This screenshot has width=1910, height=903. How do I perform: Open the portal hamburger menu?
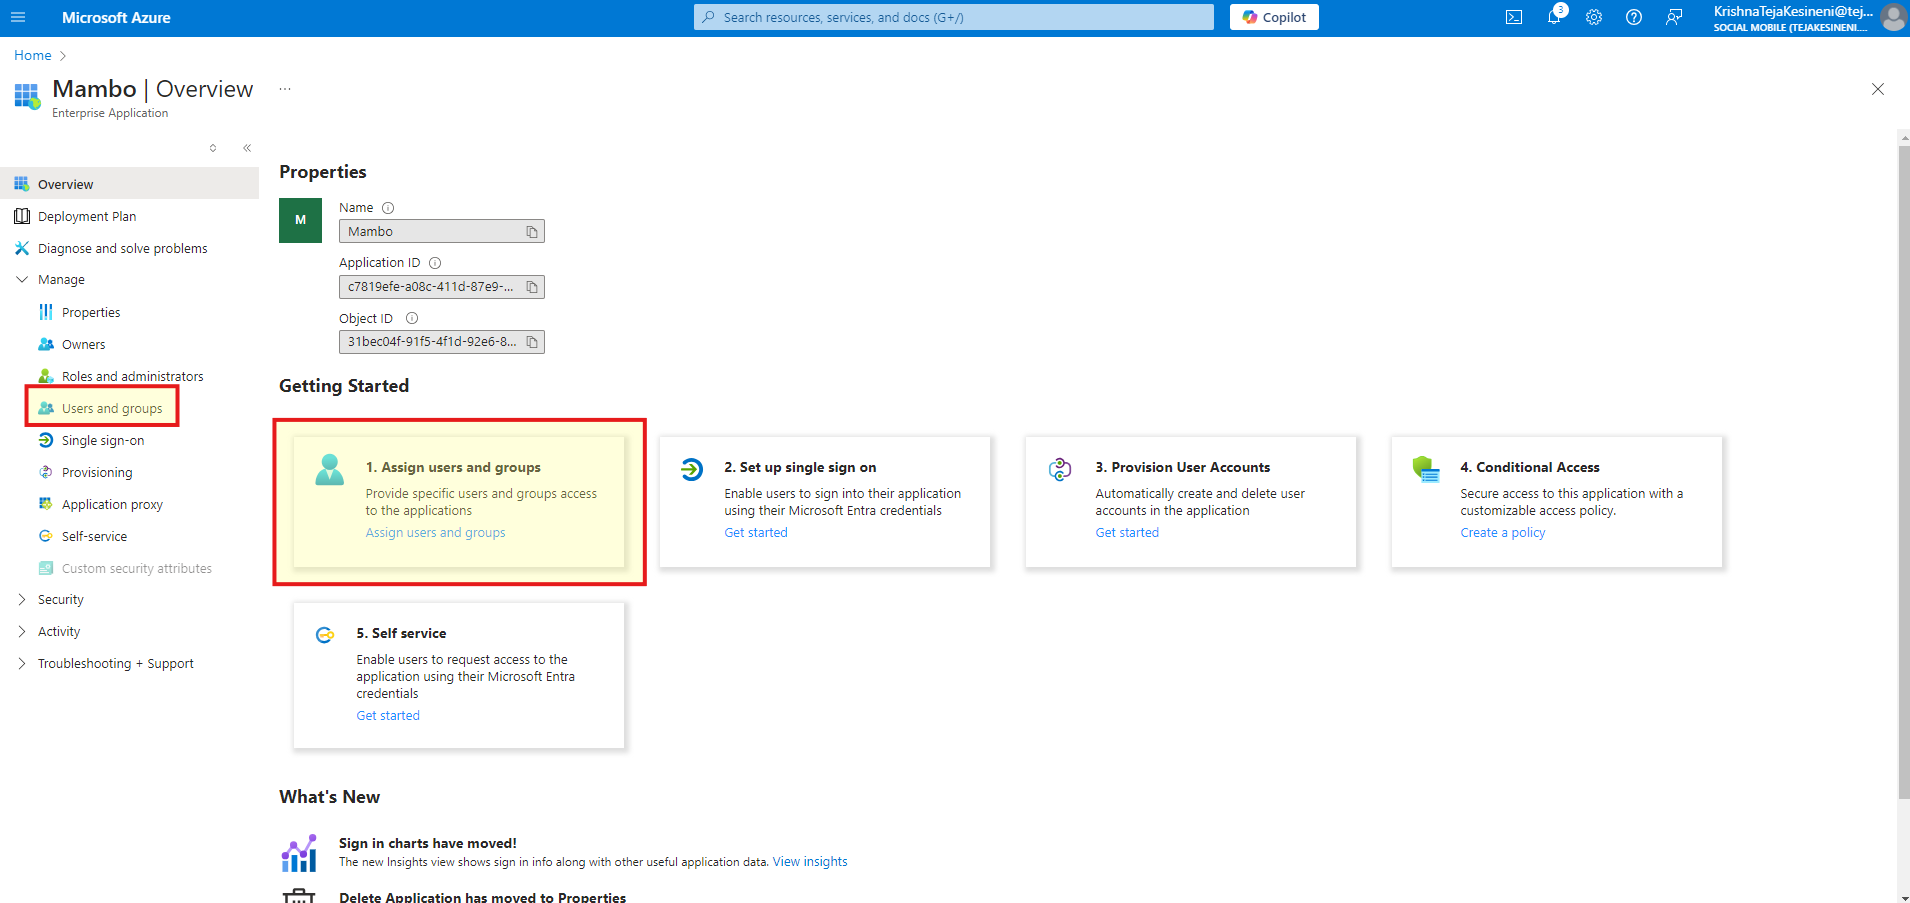coord(18,17)
